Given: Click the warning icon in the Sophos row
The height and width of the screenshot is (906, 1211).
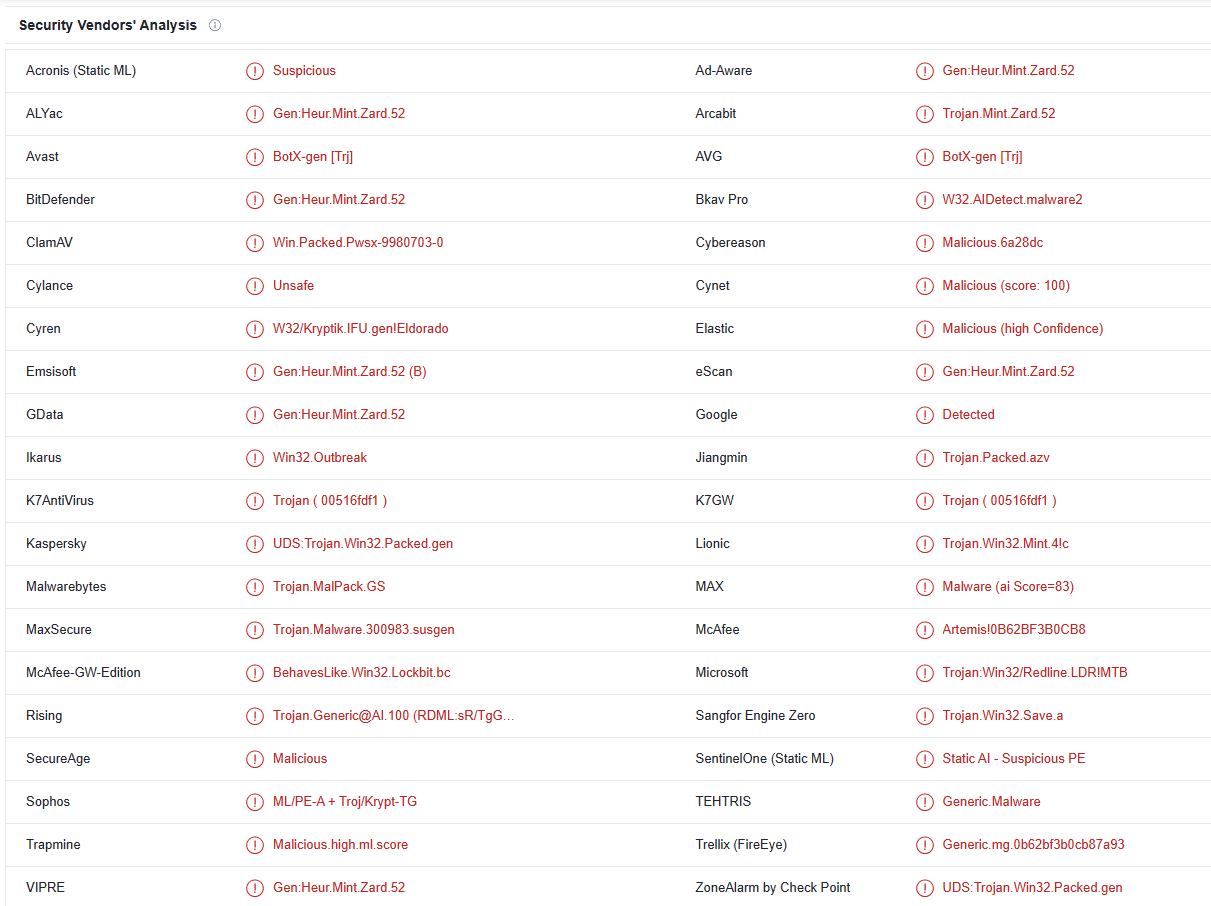Looking at the screenshot, I should [x=255, y=802].
